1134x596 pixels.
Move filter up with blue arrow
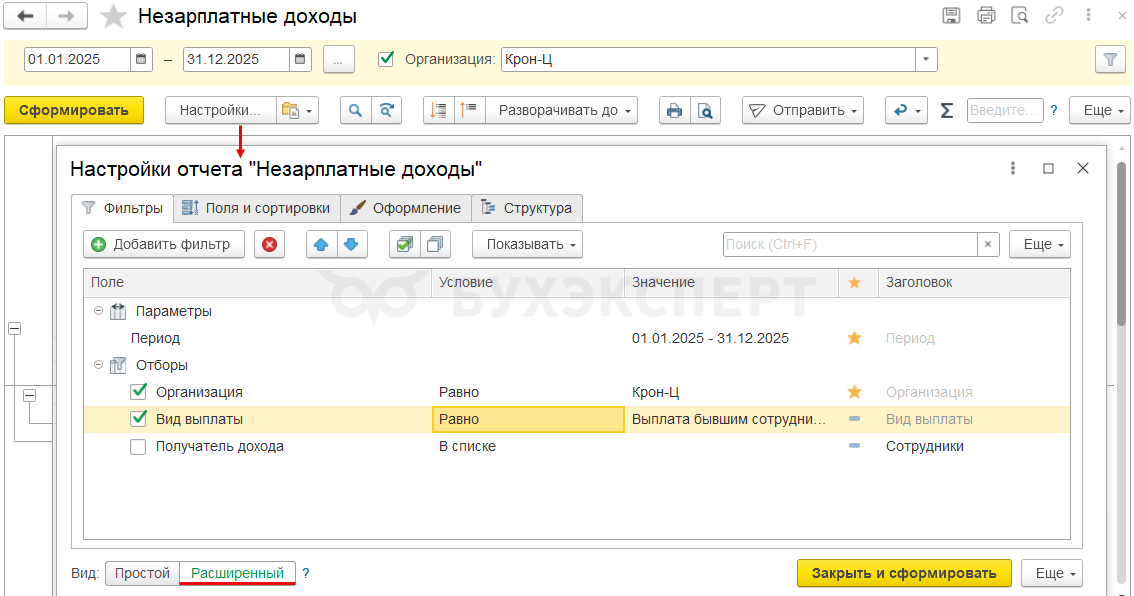322,244
